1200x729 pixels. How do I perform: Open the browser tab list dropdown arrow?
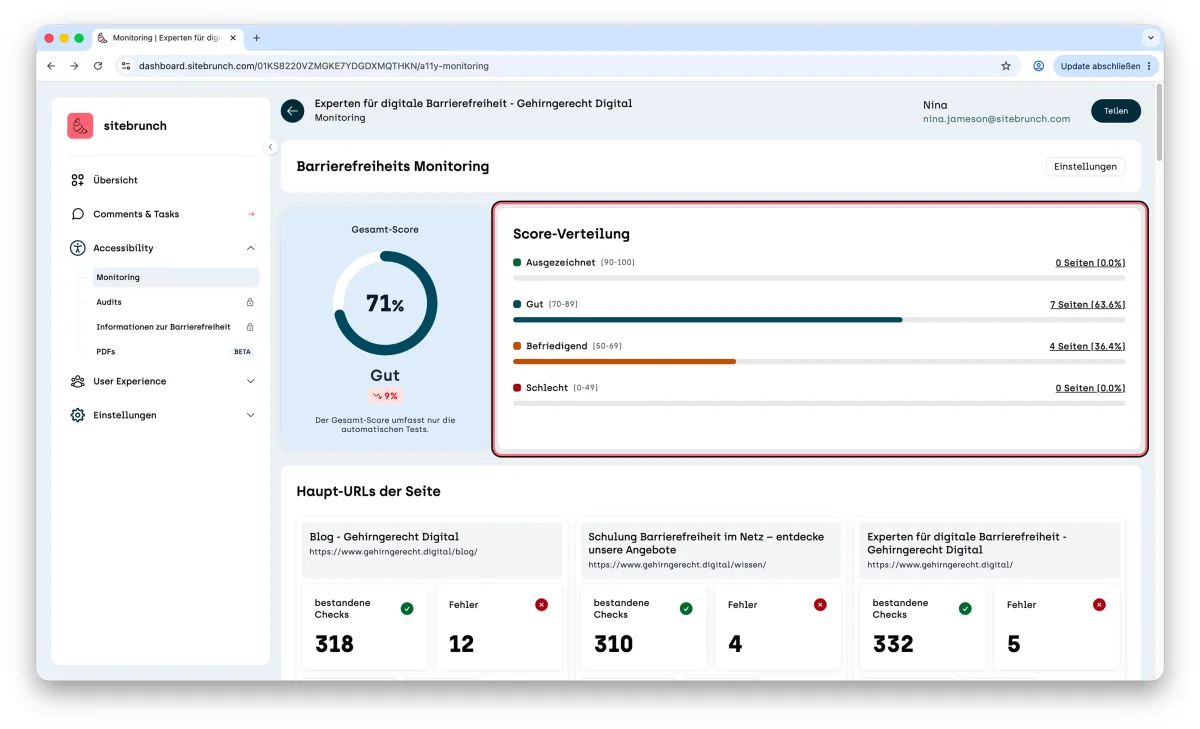tap(1149, 38)
